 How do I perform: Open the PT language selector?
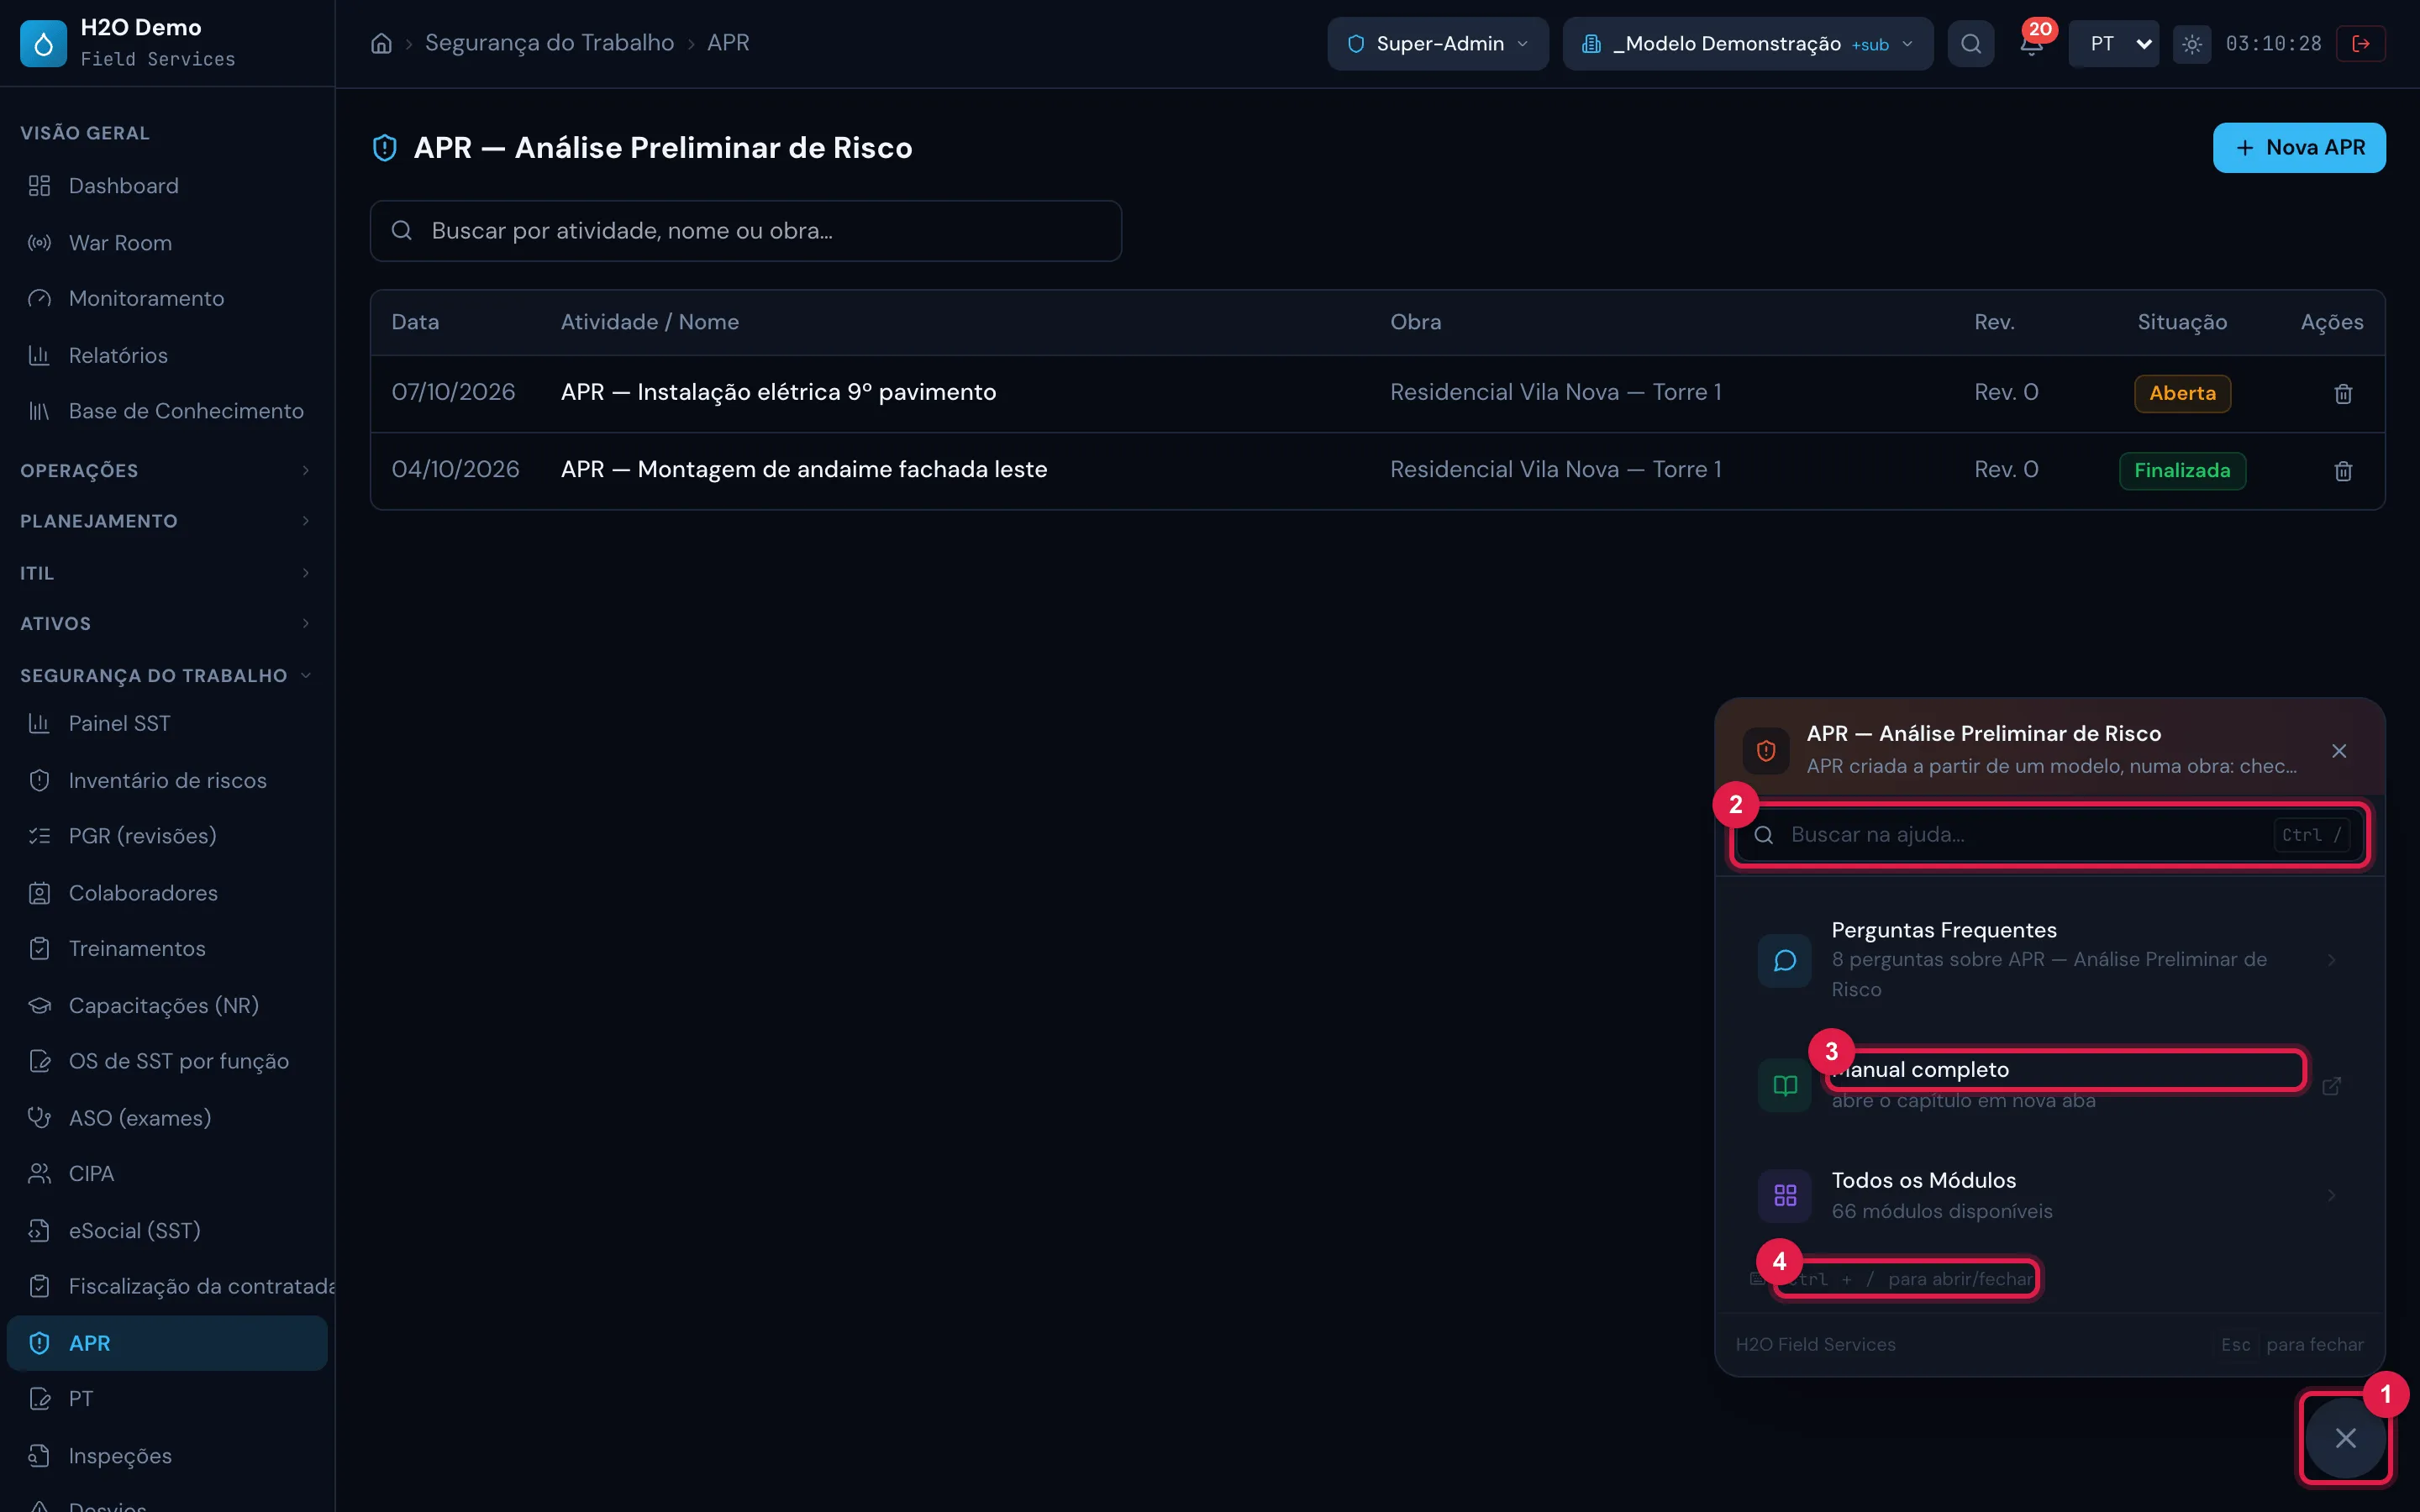tap(2113, 44)
